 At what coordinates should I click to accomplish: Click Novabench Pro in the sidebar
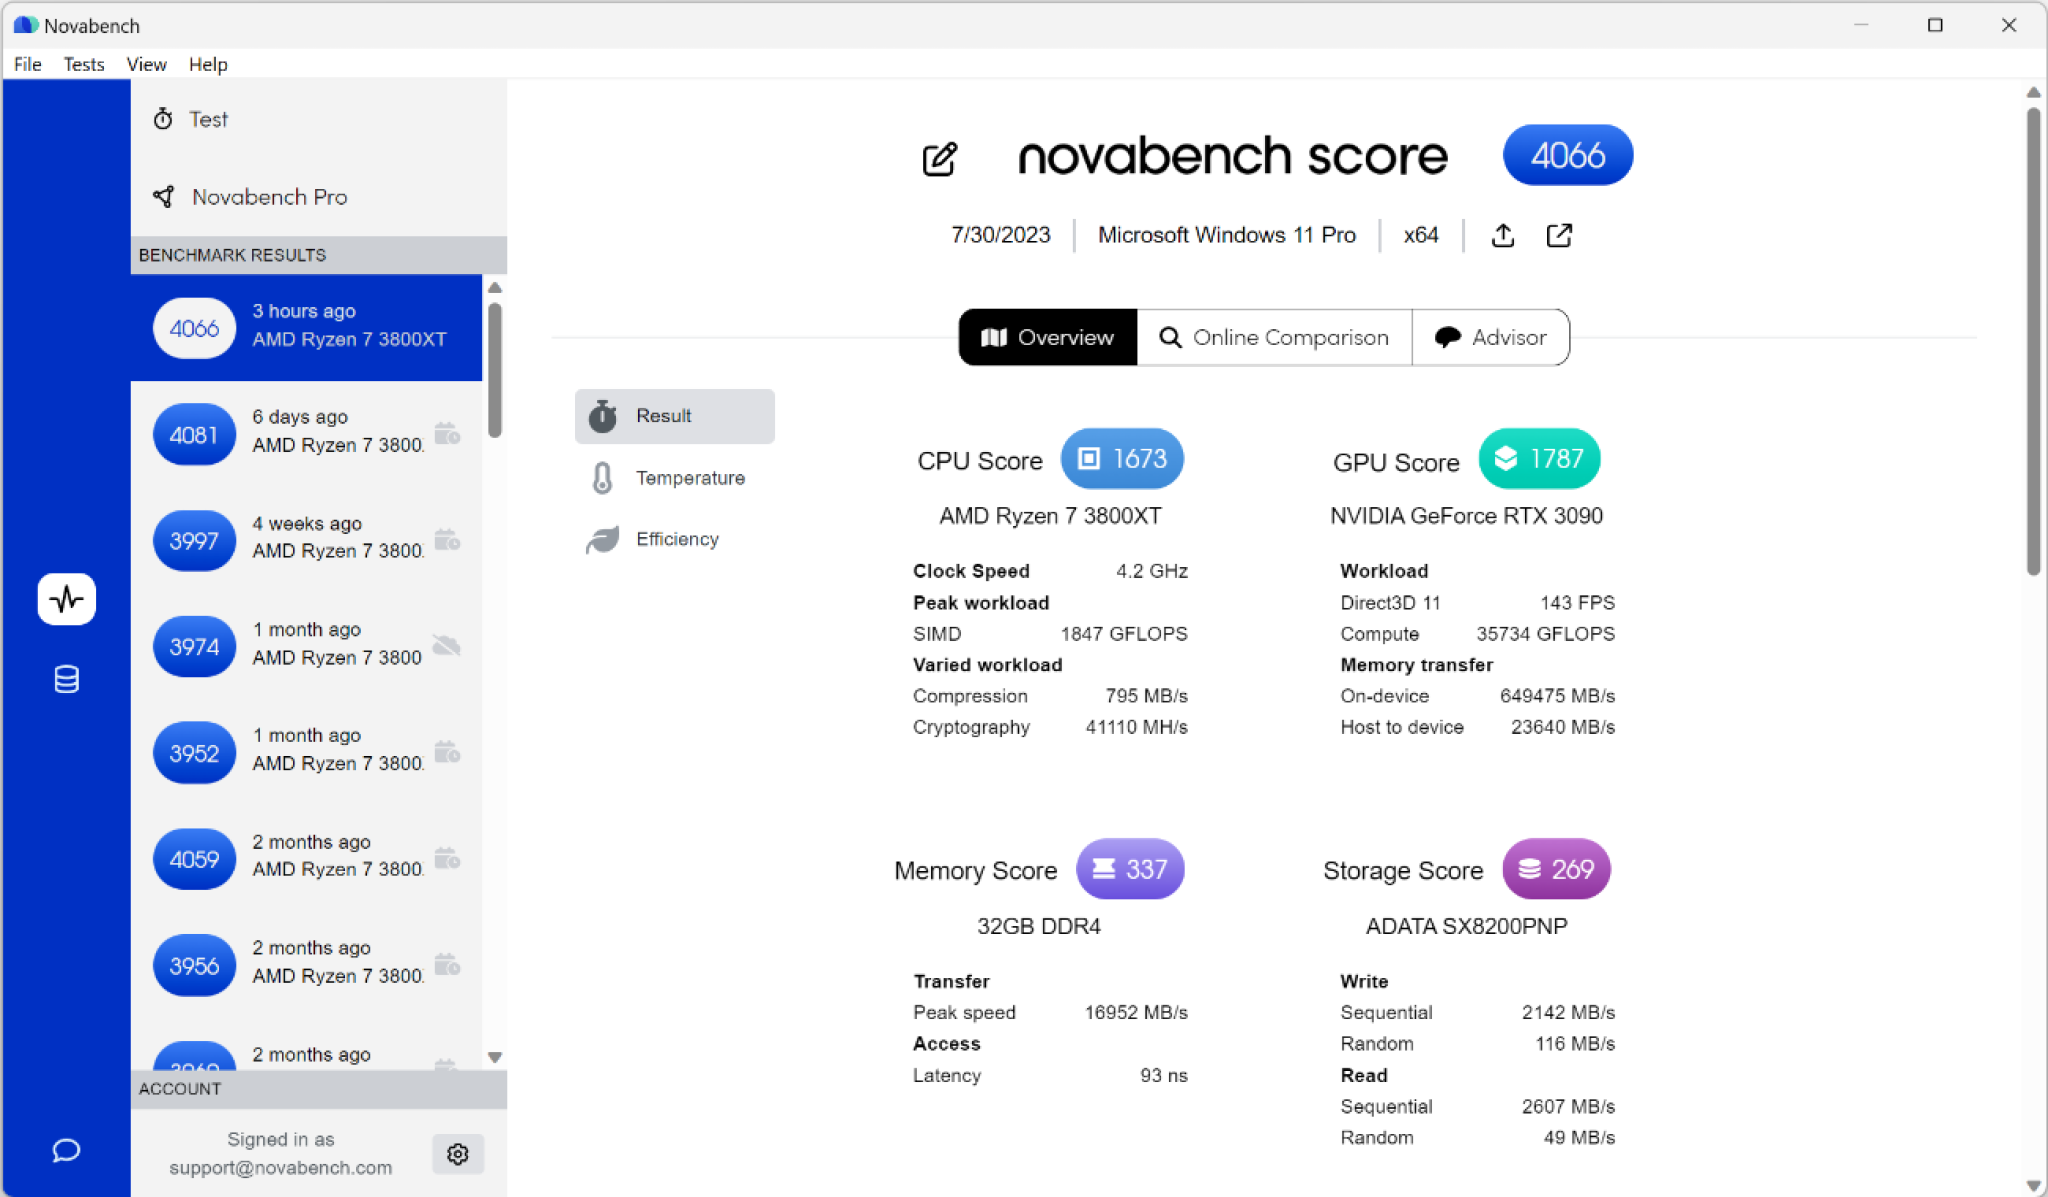coord(269,197)
